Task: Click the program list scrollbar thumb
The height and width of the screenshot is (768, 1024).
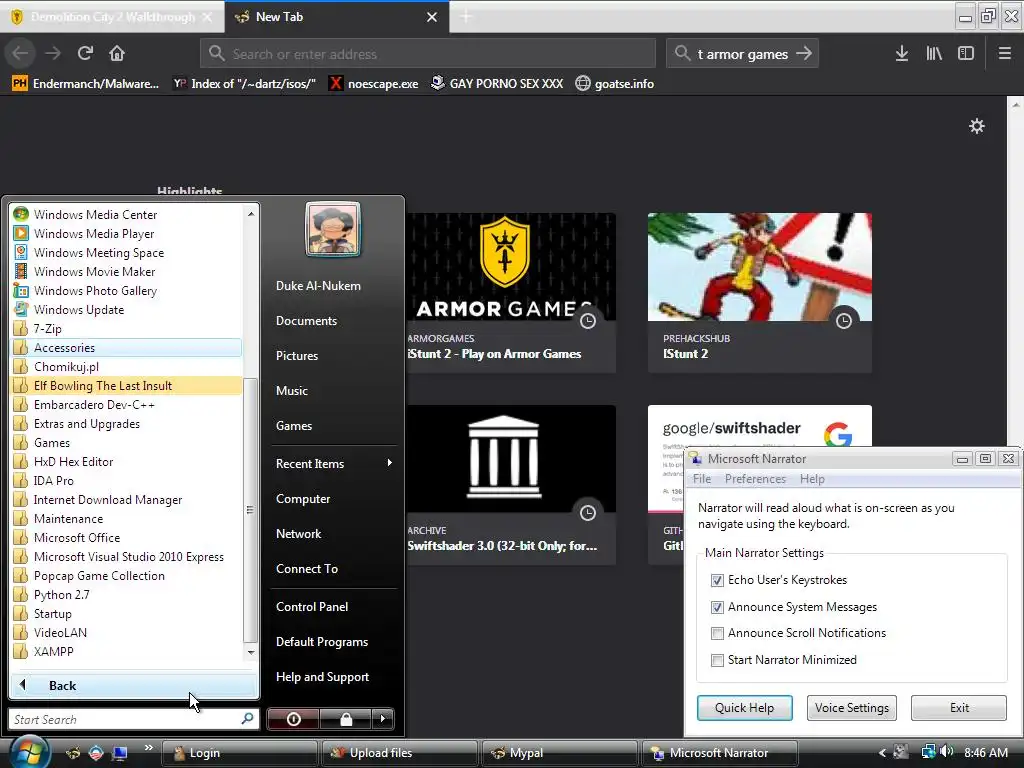Action: pyautogui.click(x=250, y=509)
